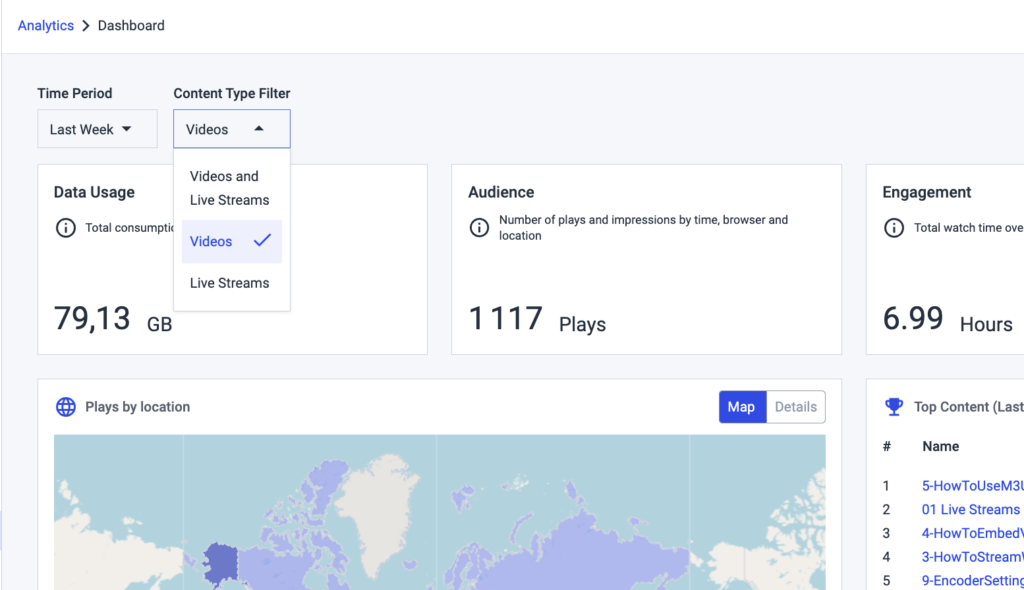This screenshot has width=1024, height=590.
Task: Select Live Streams in the content filter
Action: (x=230, y=283)
